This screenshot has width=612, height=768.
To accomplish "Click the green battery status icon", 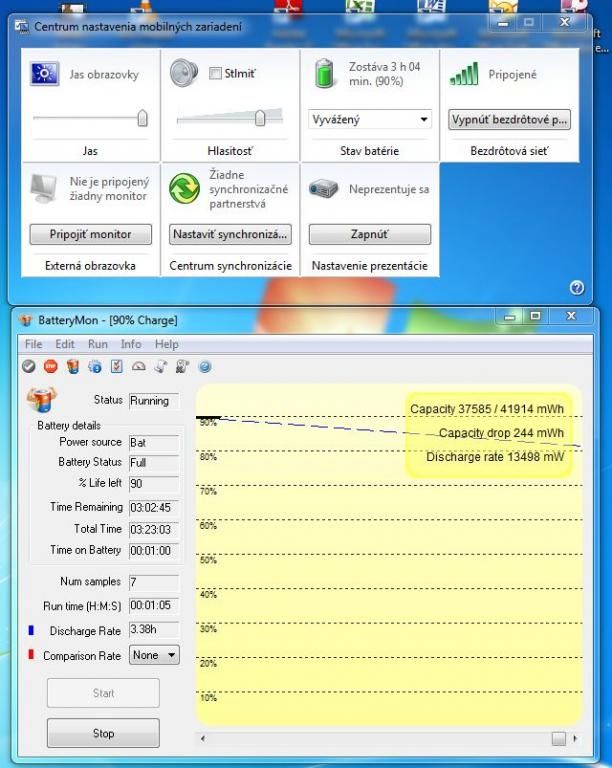I will click(324, 74).
